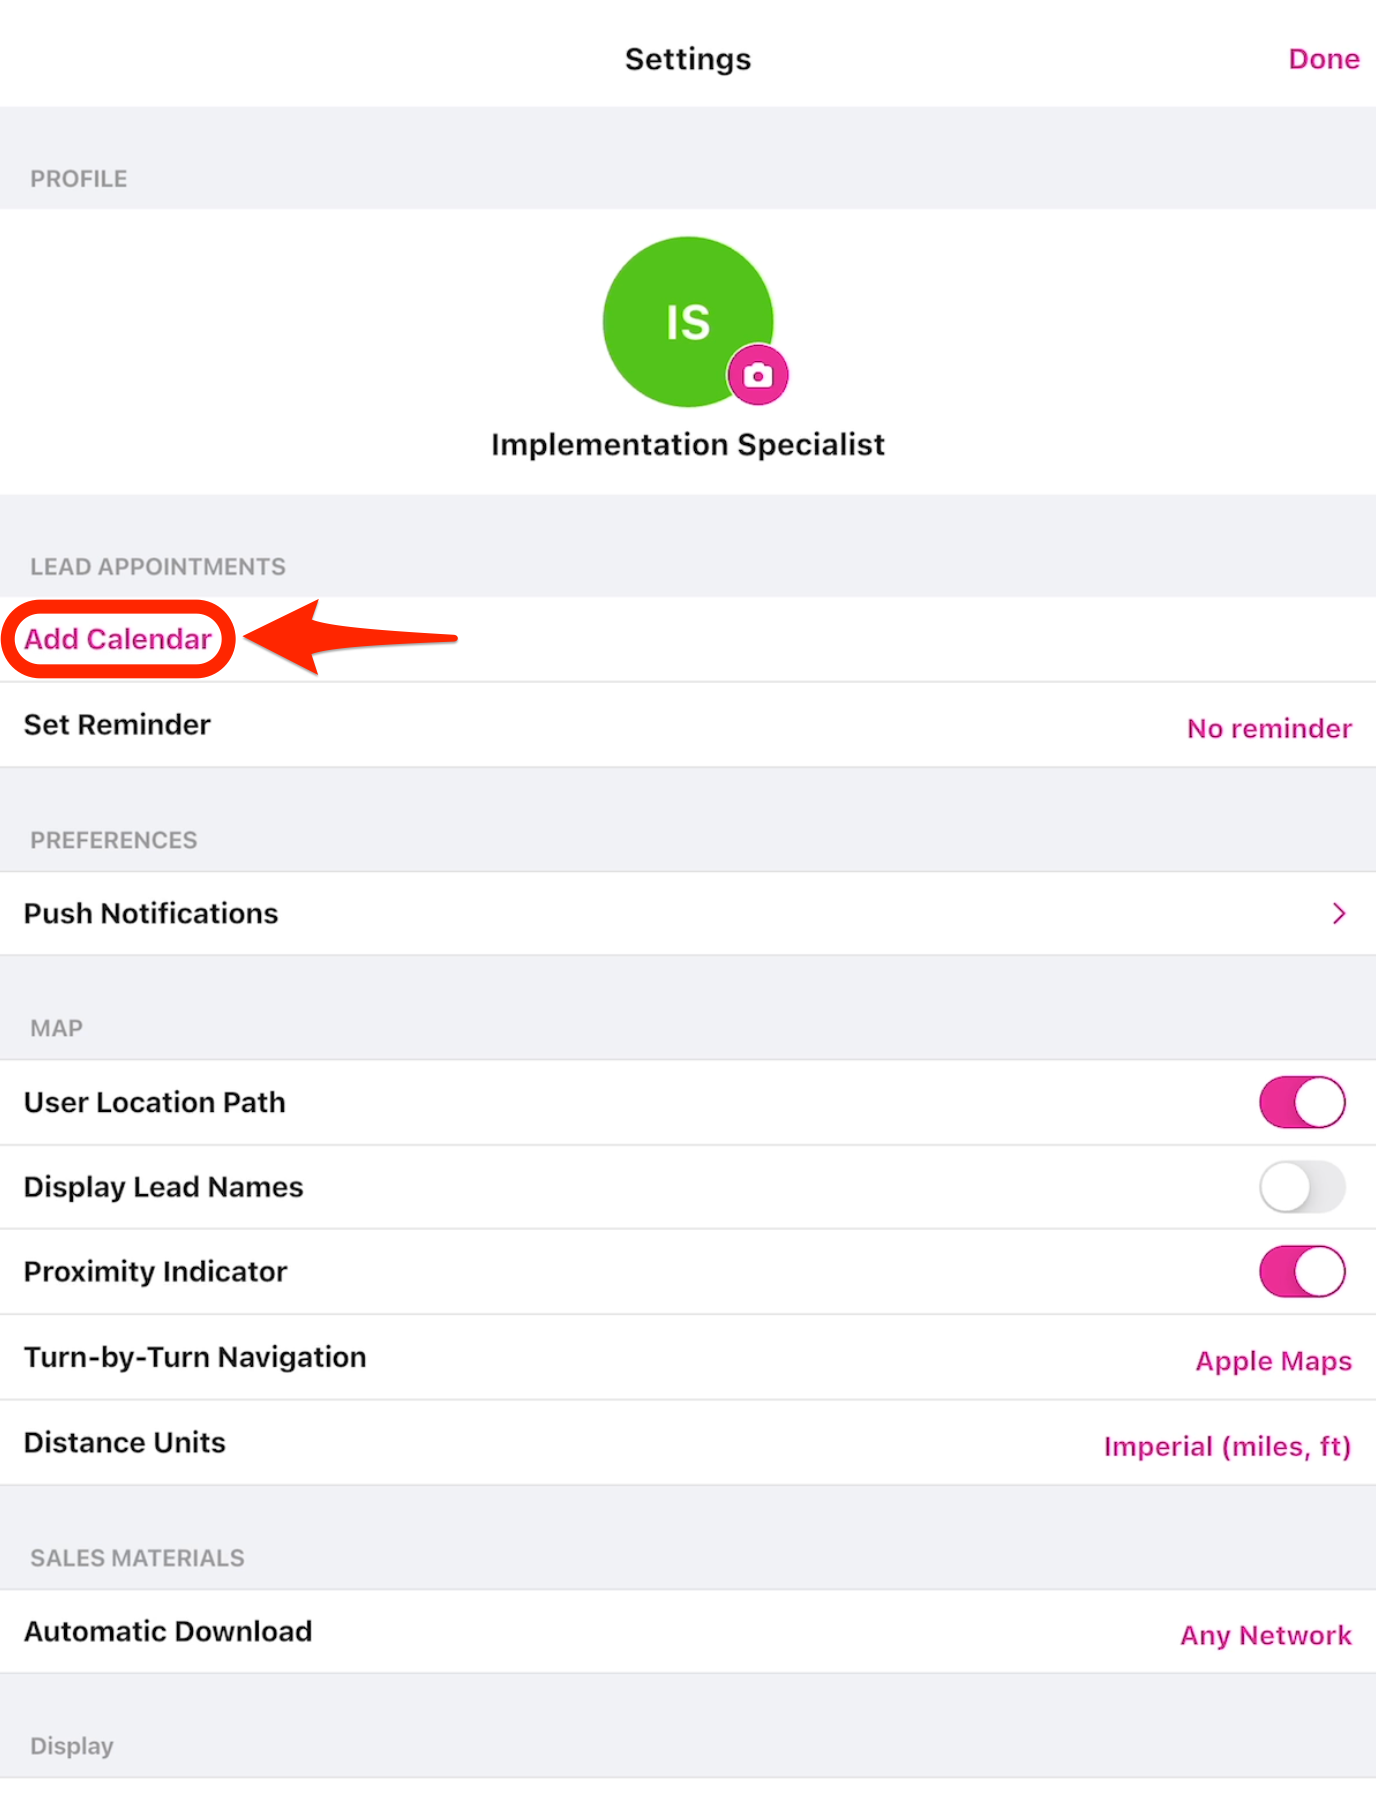
Task: Open Push Notifications settings
Action: (x=152, y=913)
